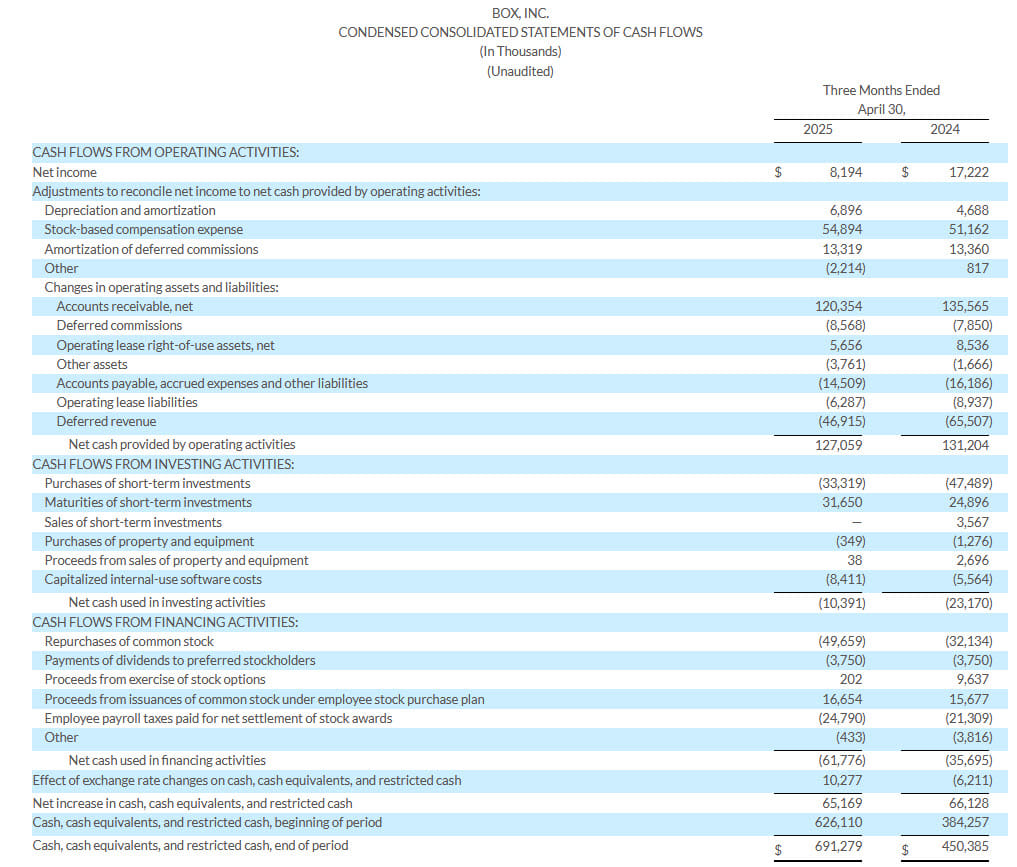The width and height of the screenshot is (1017, 867).
Task: Click the "Purchases of short-term investments" label
Action: click(x=147, y=484)
